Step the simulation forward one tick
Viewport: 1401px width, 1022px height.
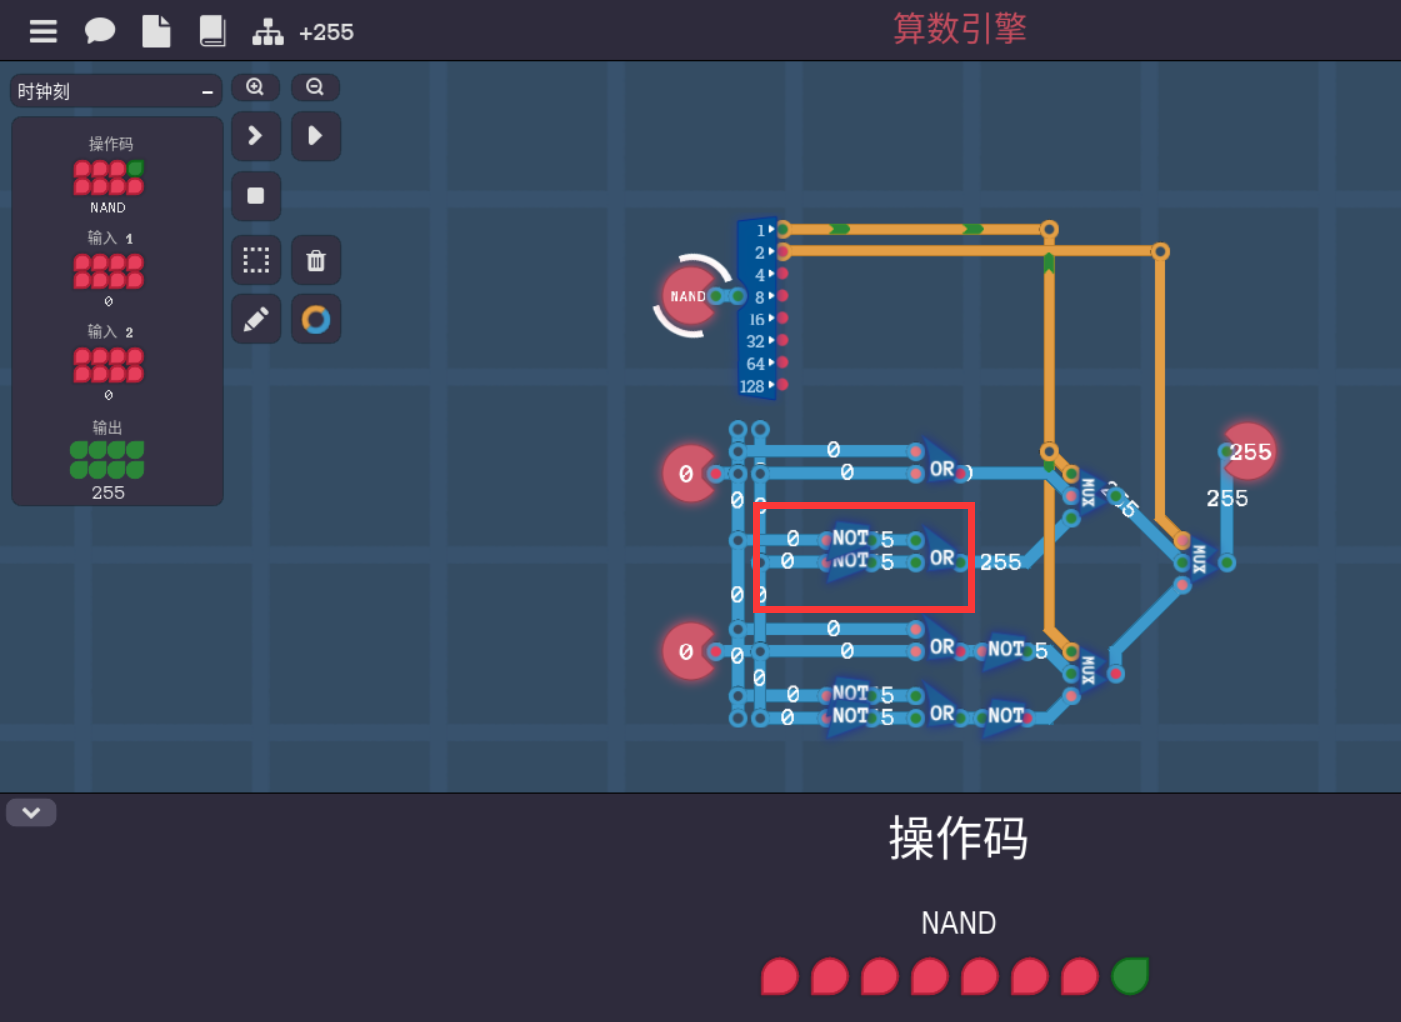tap(255, 136)
